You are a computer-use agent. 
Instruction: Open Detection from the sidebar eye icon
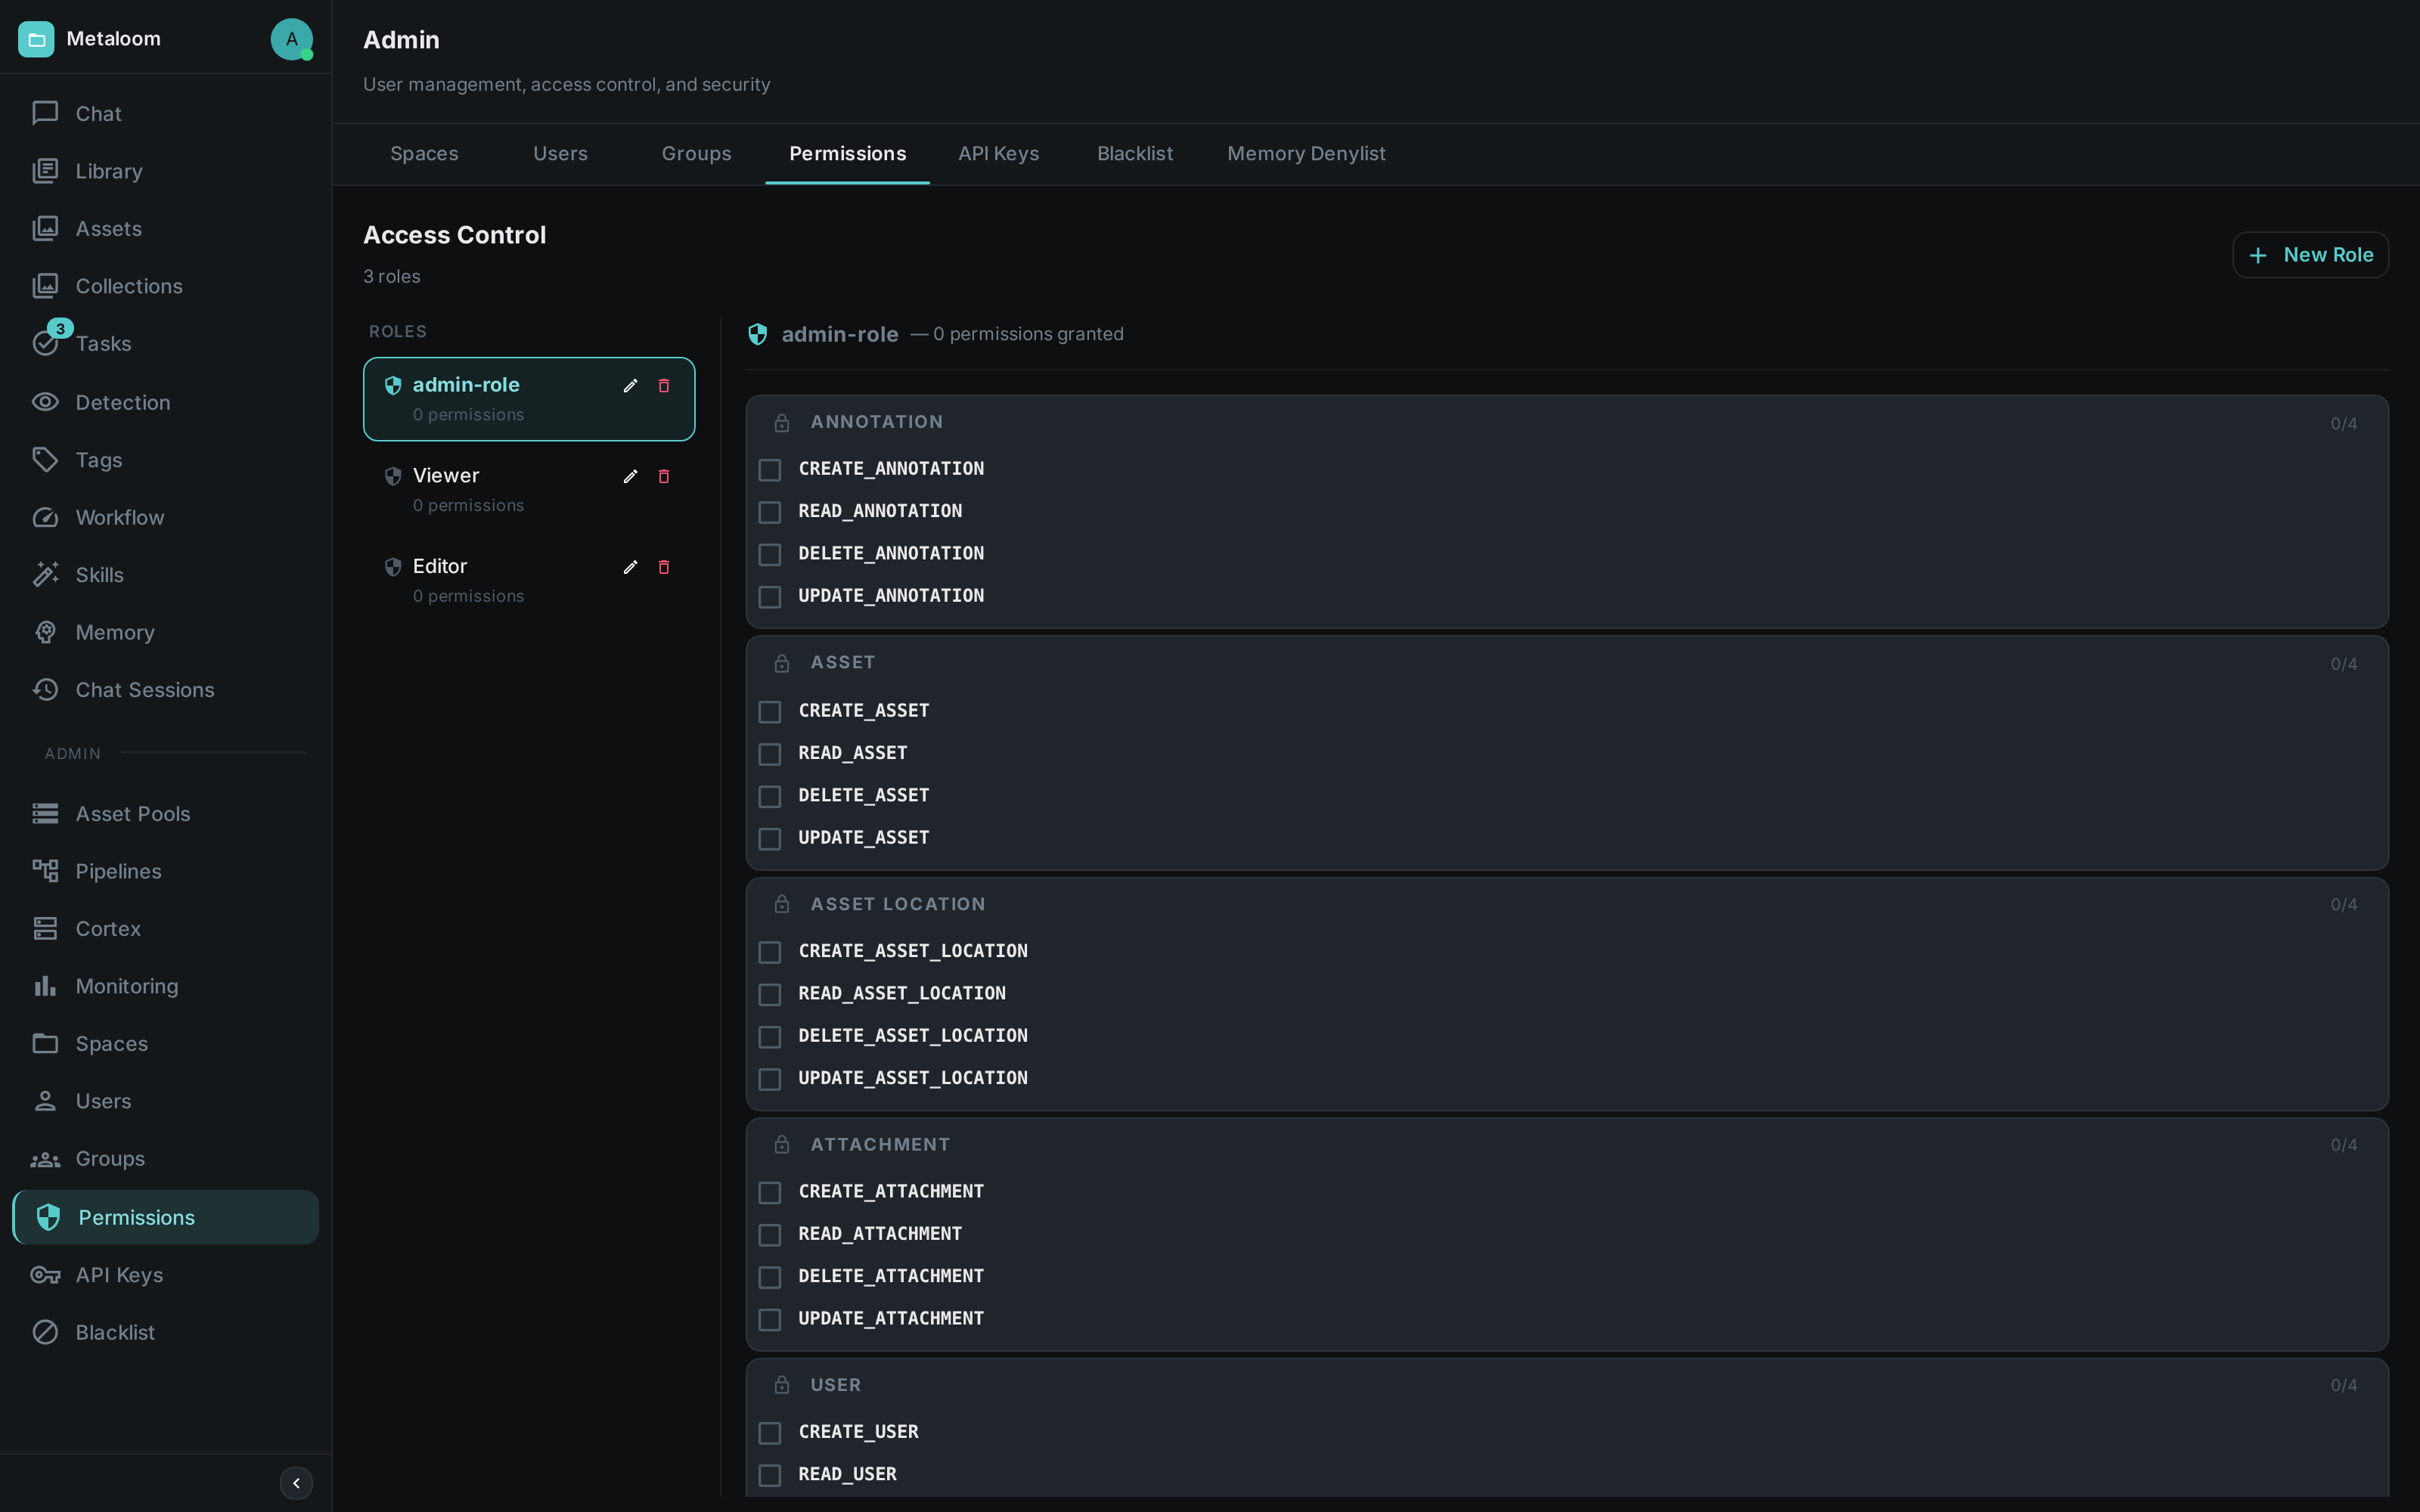(45, 402)
